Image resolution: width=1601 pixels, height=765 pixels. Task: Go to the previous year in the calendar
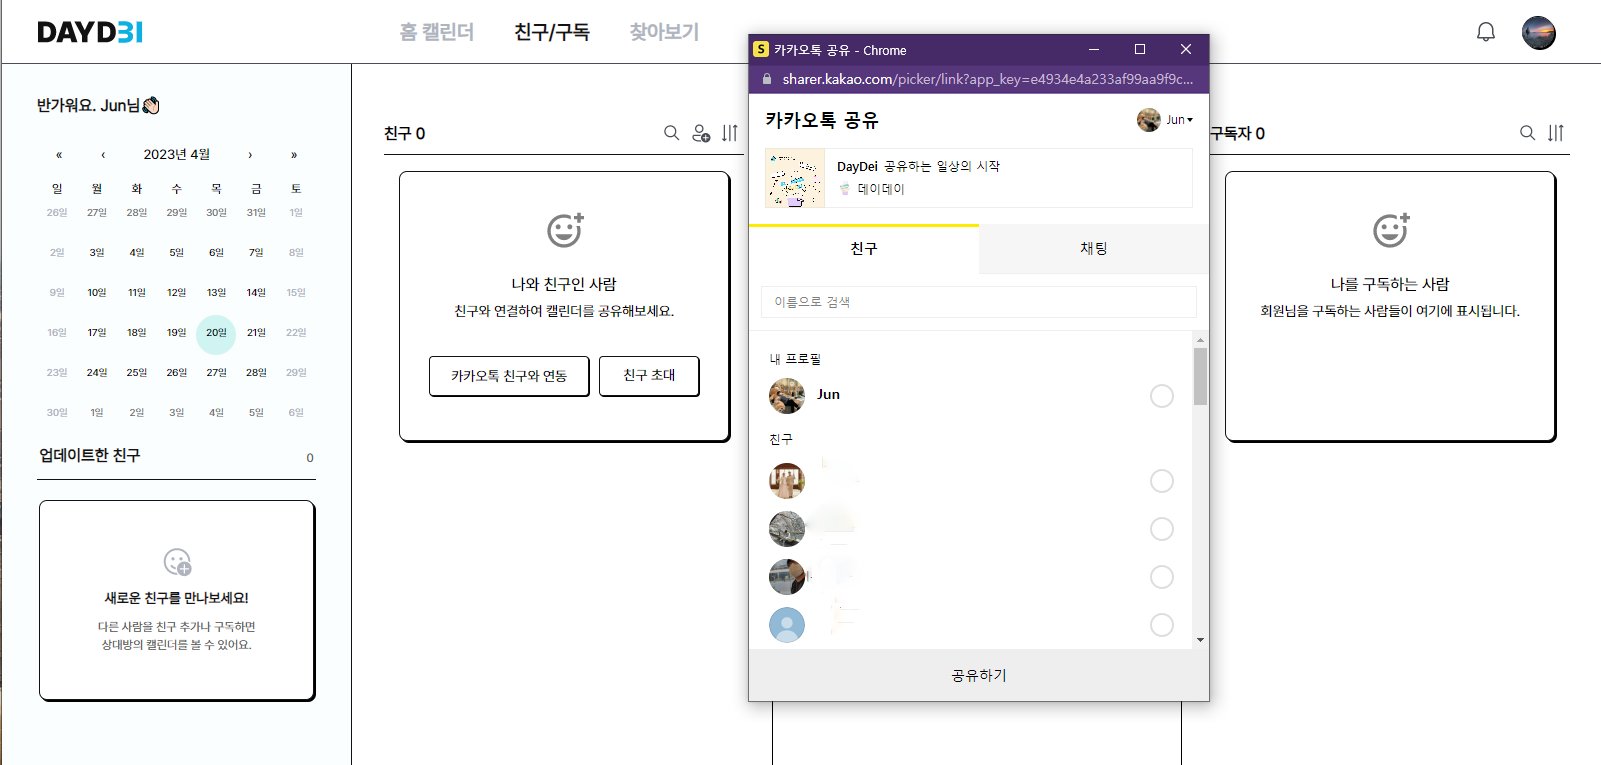(x=59, y=155)
